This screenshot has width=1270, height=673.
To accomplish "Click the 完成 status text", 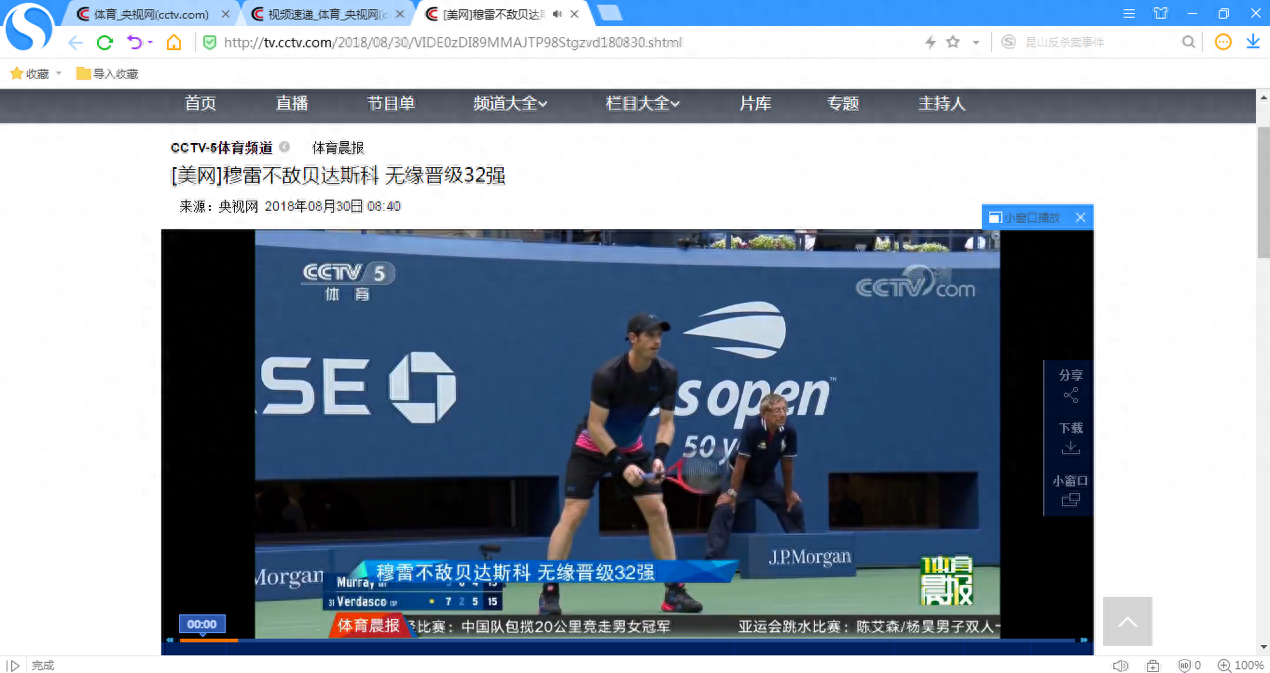I will click(x=43, y=665).
